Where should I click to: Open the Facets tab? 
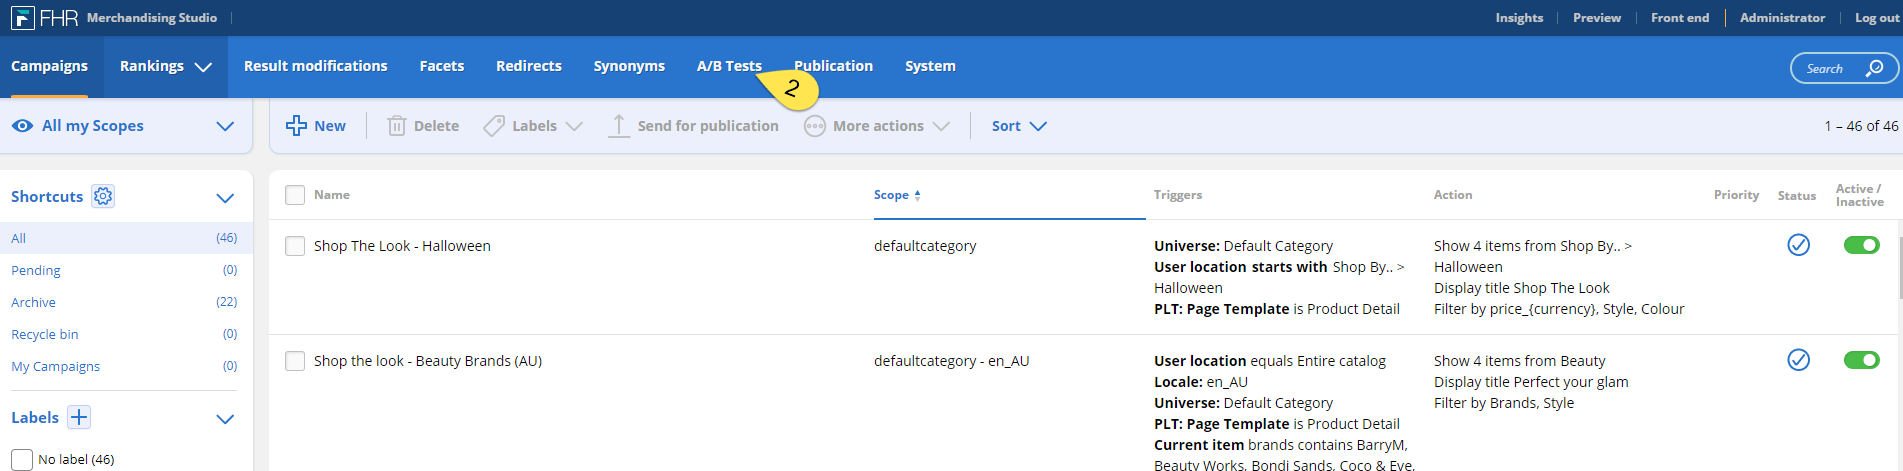442,66
